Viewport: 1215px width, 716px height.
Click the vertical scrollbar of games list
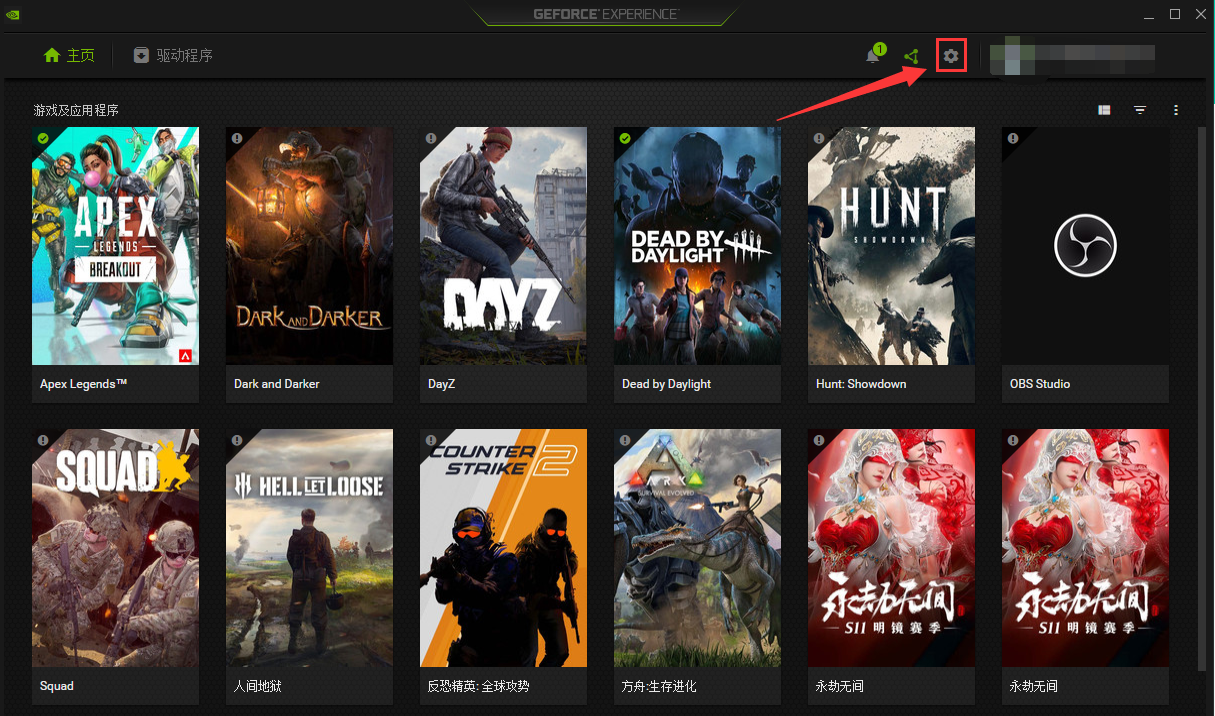[1202, 400]
